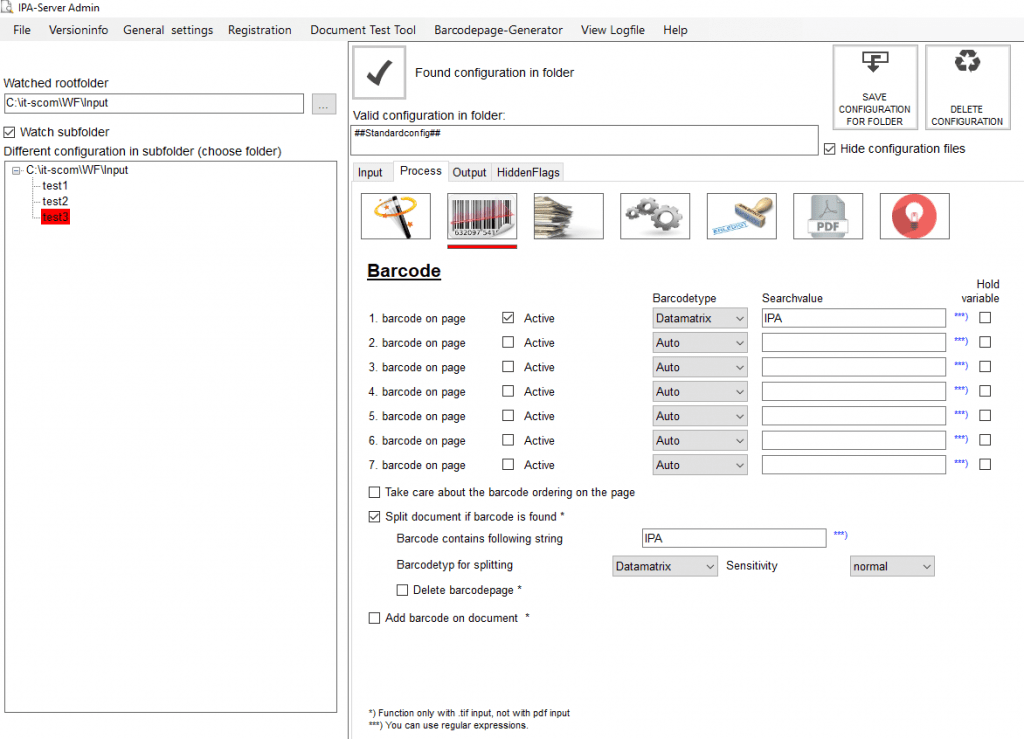Toggle the Watch subfolder checkbox
Viewport: 1024px width, 739px height.
pyautogui.click(x=10, y=132)
